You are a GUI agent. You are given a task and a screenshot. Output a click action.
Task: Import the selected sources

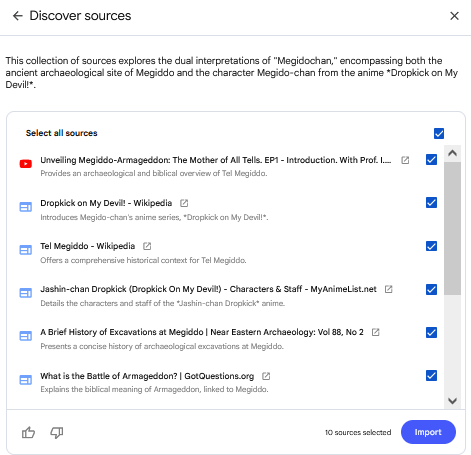[x=428, y=432]
